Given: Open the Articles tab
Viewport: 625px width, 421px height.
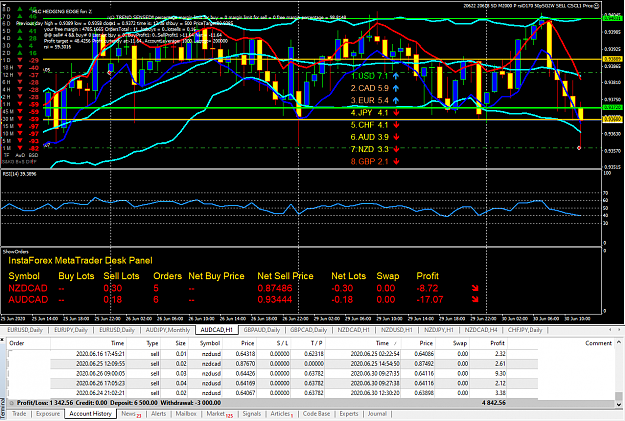Looking at the screenshot, I should (x=281, y=414).
